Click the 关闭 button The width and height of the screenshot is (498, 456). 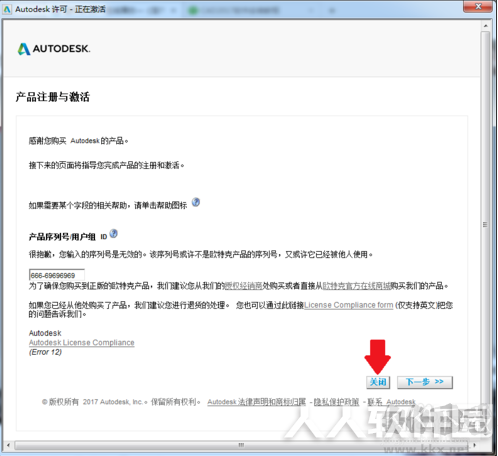[378, 382]
